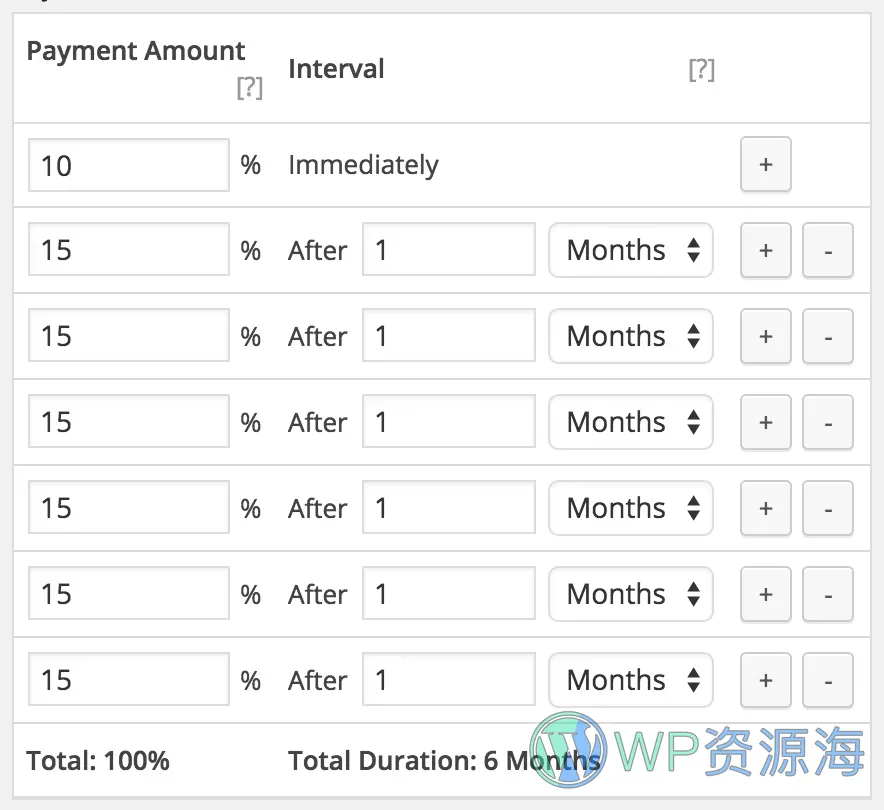Click the plus button in the second row
The width and height of the screenshot is (884, 810).
pos(766,250)
